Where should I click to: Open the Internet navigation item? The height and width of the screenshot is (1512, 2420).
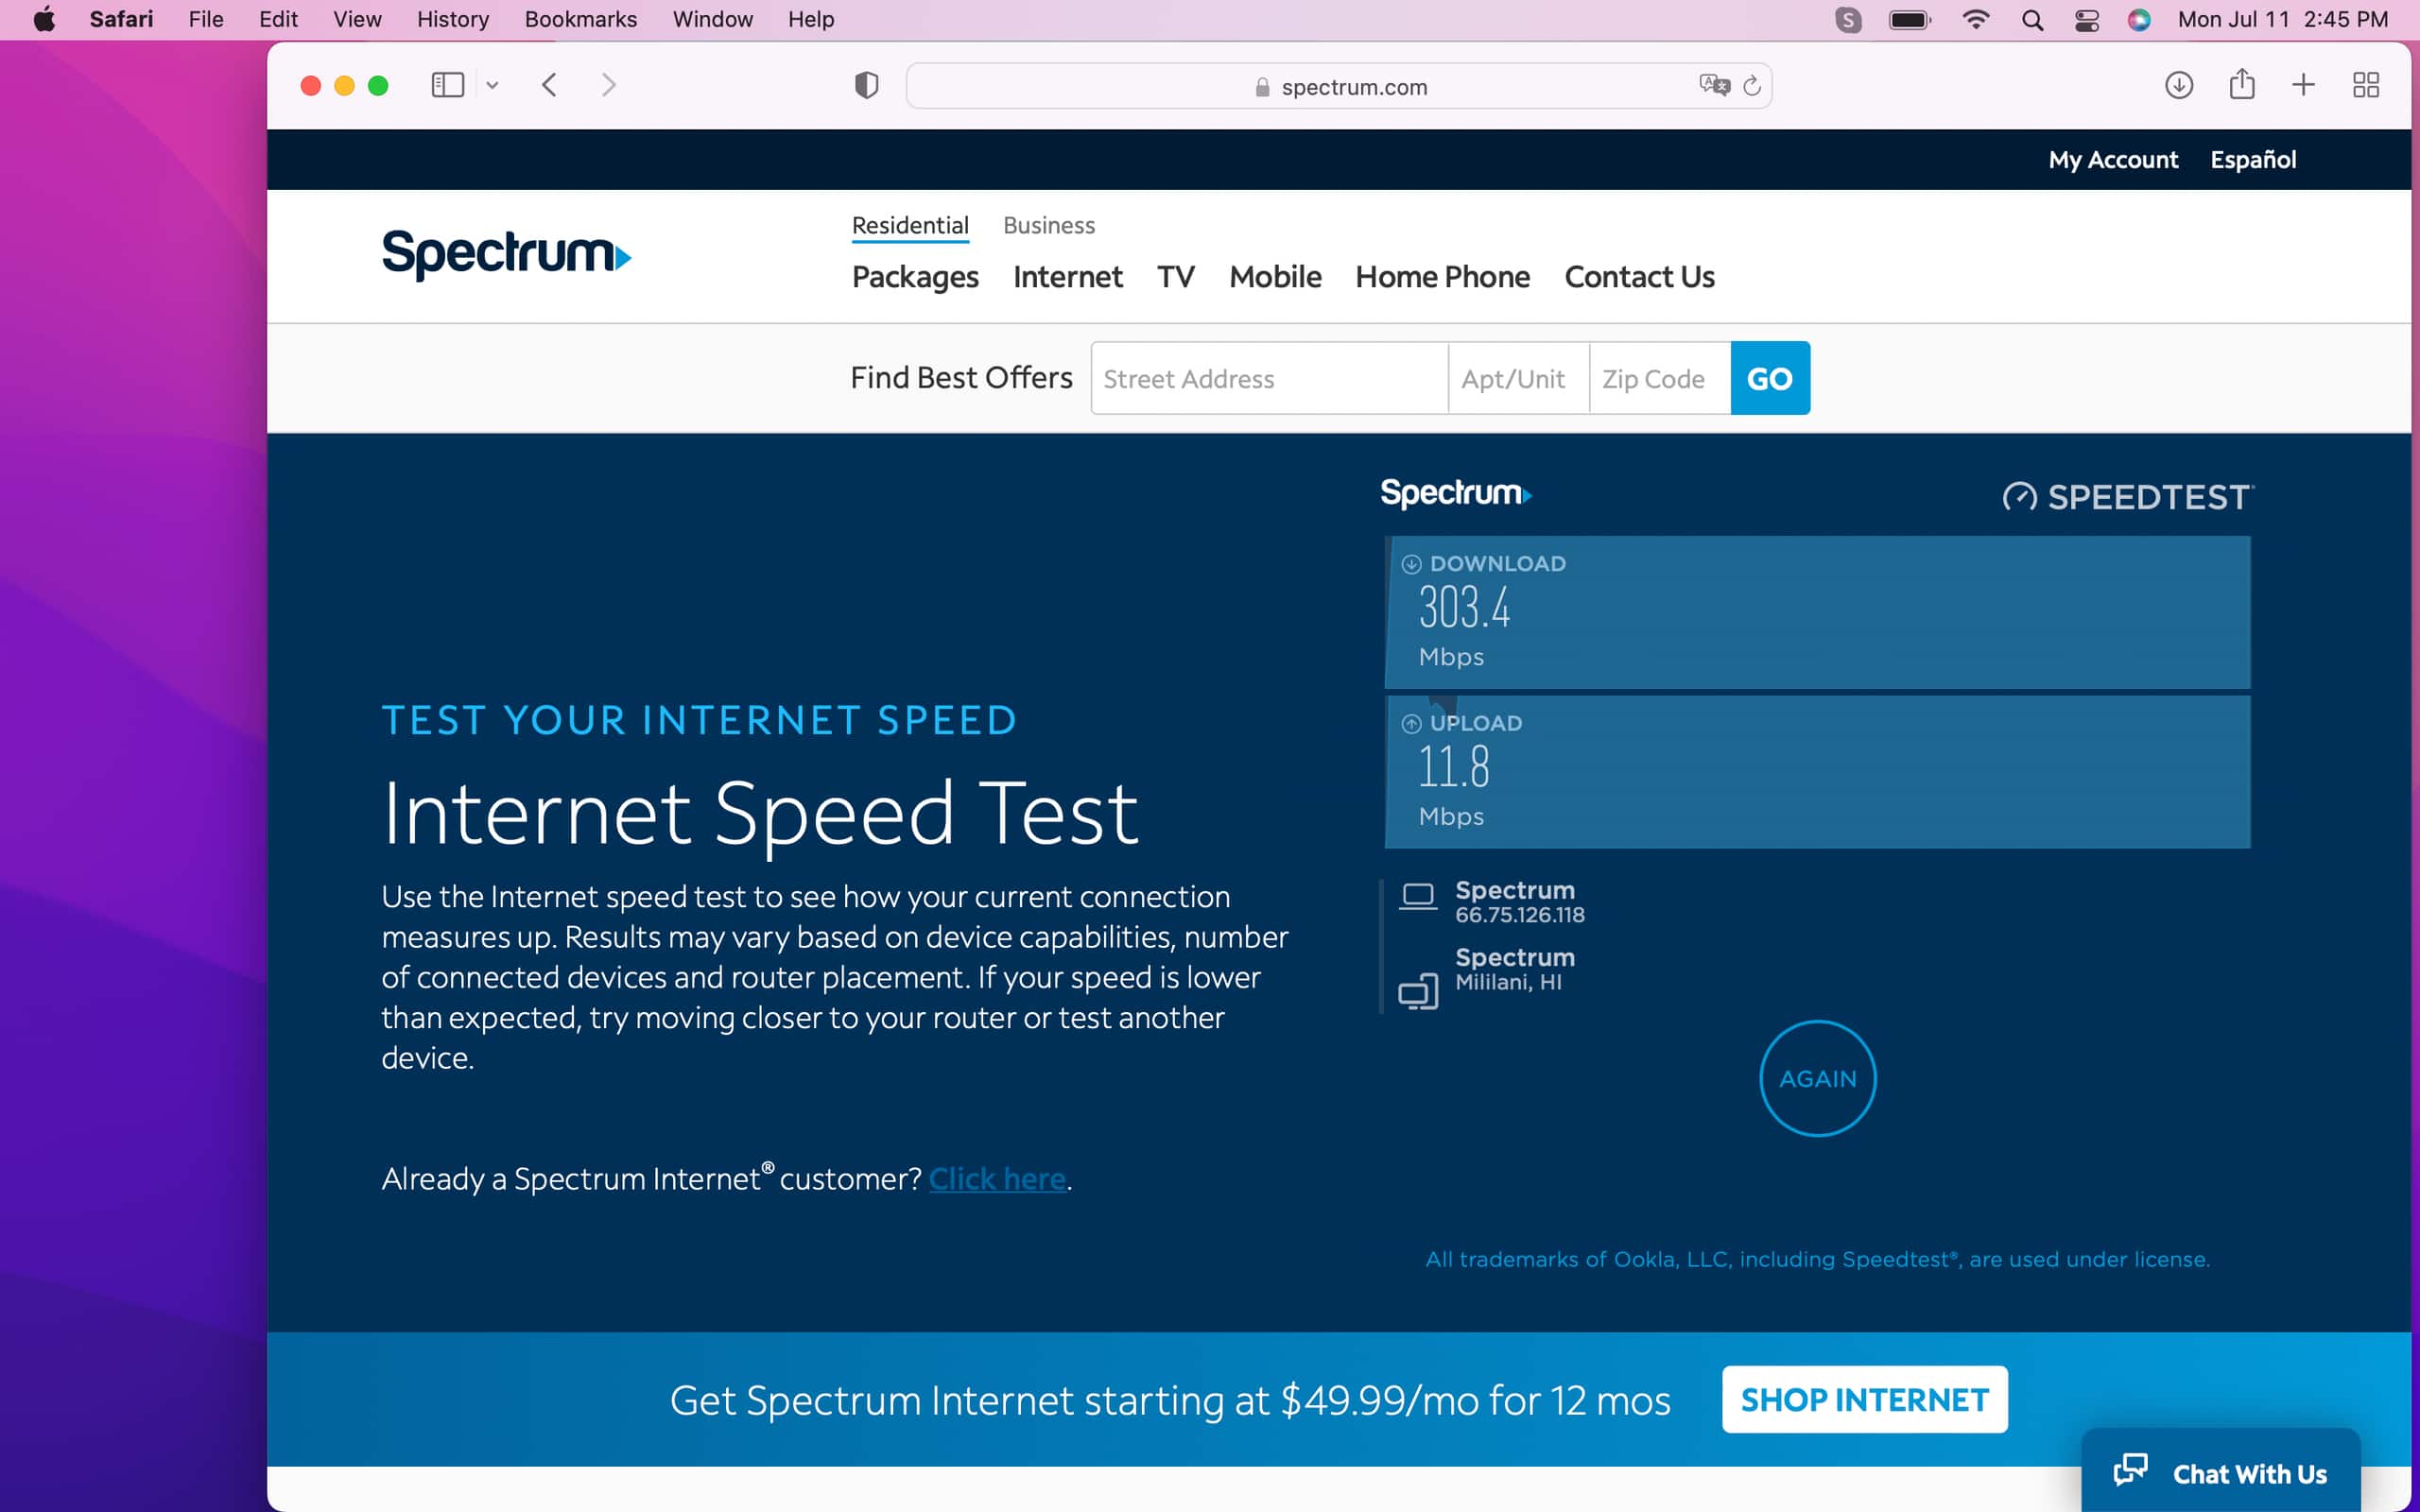pyautogui.click(x=1067, y=277)
